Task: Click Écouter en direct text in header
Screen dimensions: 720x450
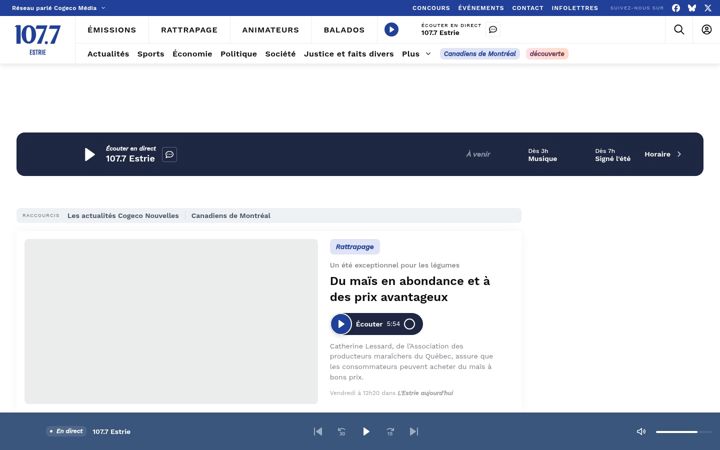Action: [451, 25]
